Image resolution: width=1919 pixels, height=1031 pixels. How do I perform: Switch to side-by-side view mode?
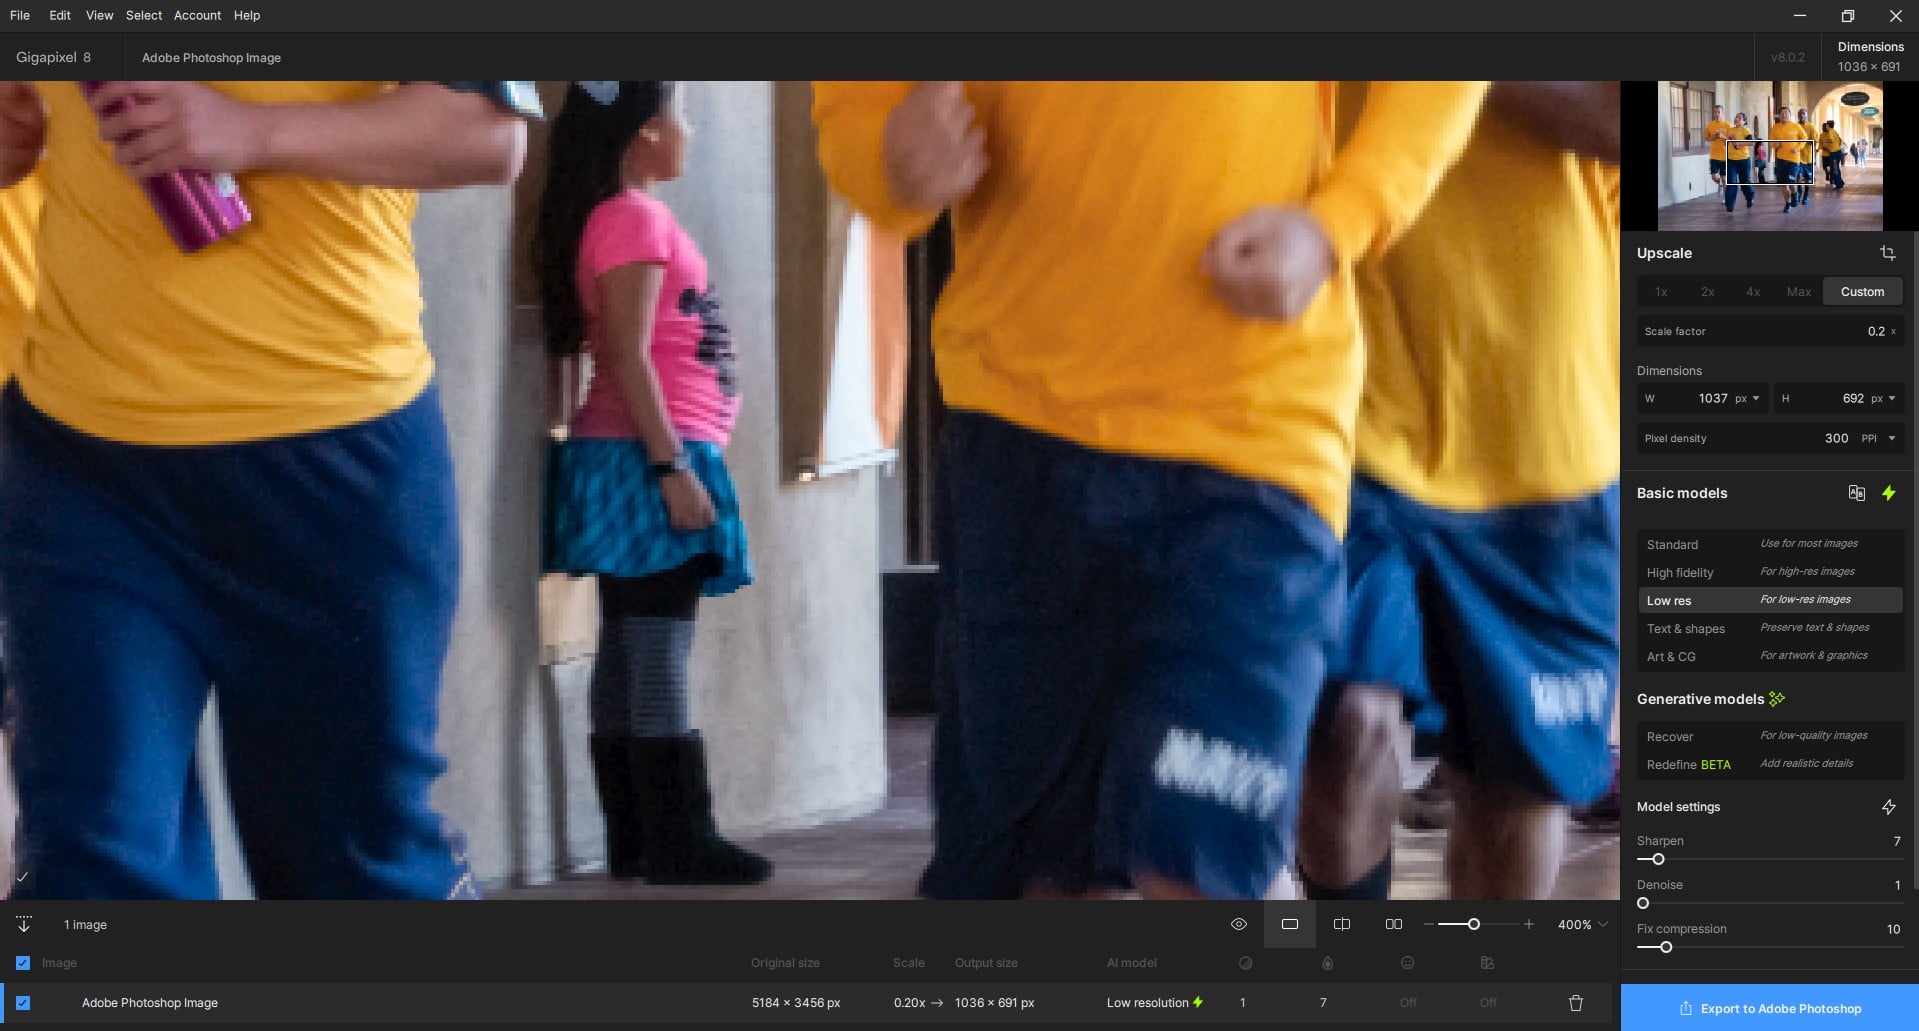coord(1393,925)
